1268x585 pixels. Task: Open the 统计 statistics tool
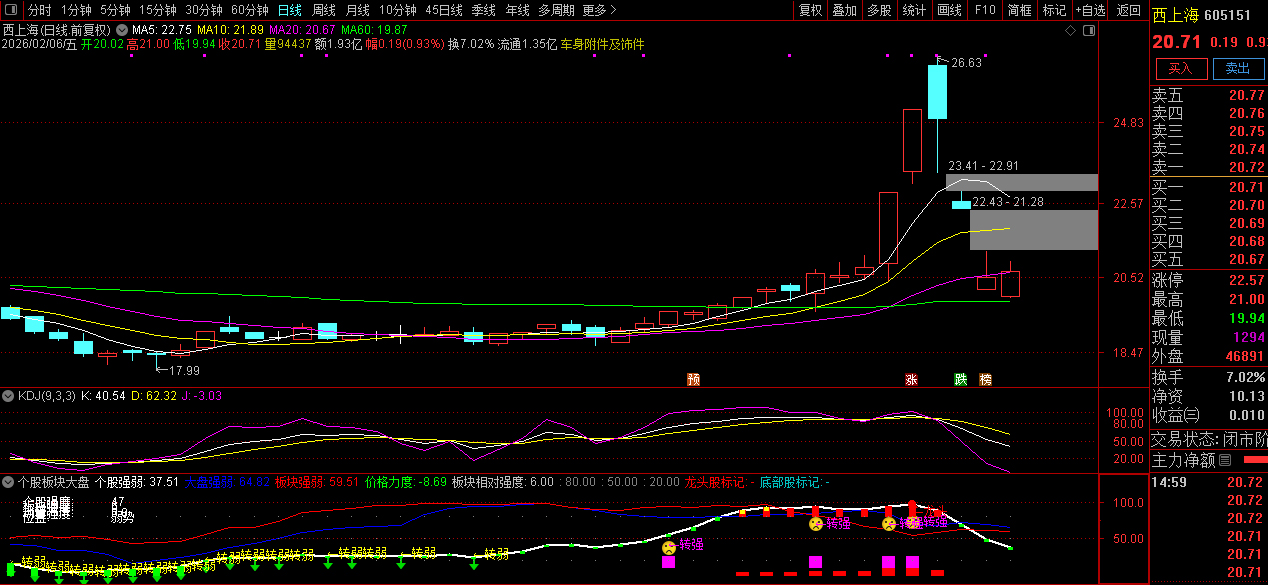(914, 10)
